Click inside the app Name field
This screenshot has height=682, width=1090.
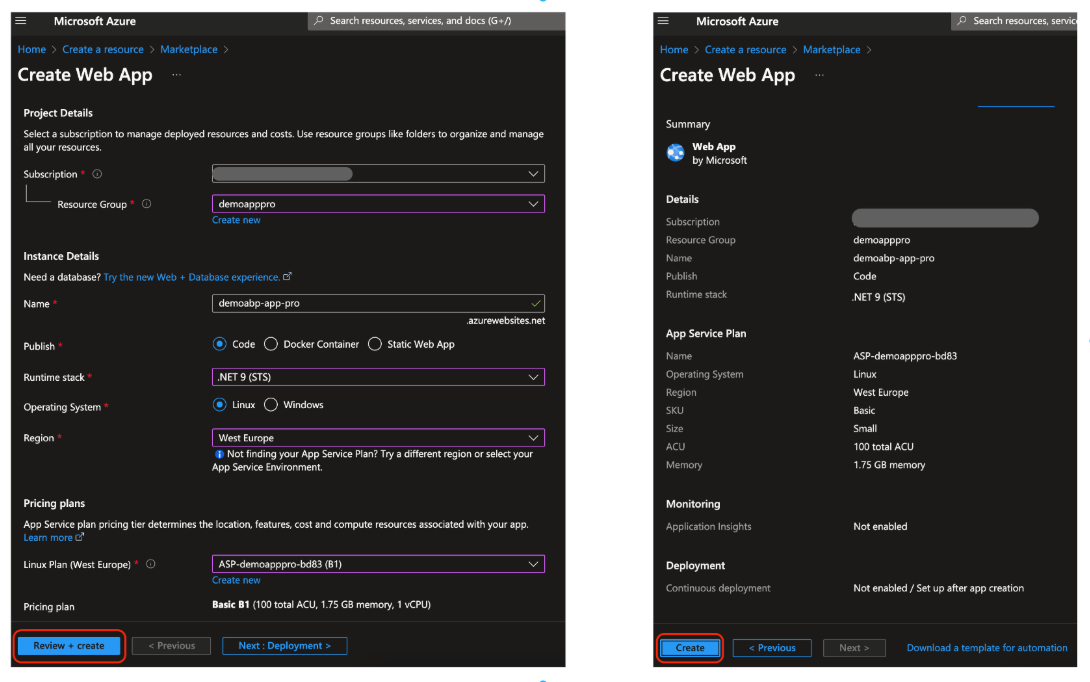(x=378, y=302)
